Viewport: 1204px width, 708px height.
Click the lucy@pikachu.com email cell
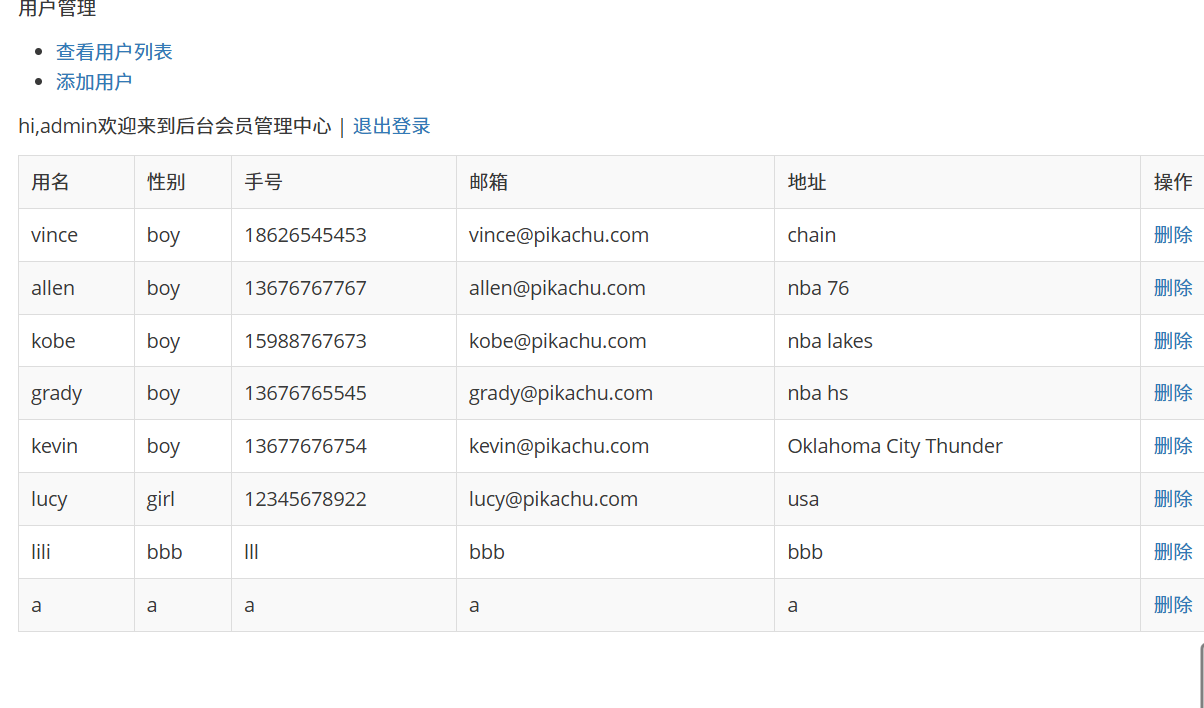pos(553,499)
